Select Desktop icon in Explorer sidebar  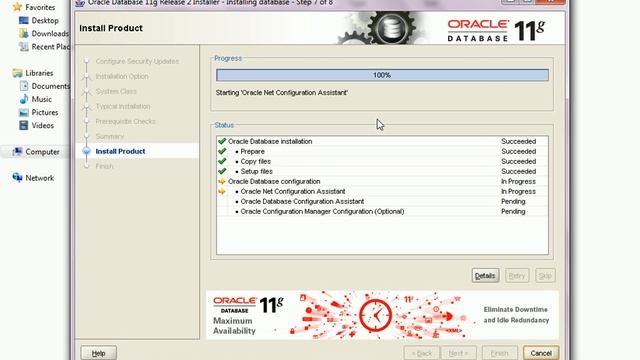(24, 20)
